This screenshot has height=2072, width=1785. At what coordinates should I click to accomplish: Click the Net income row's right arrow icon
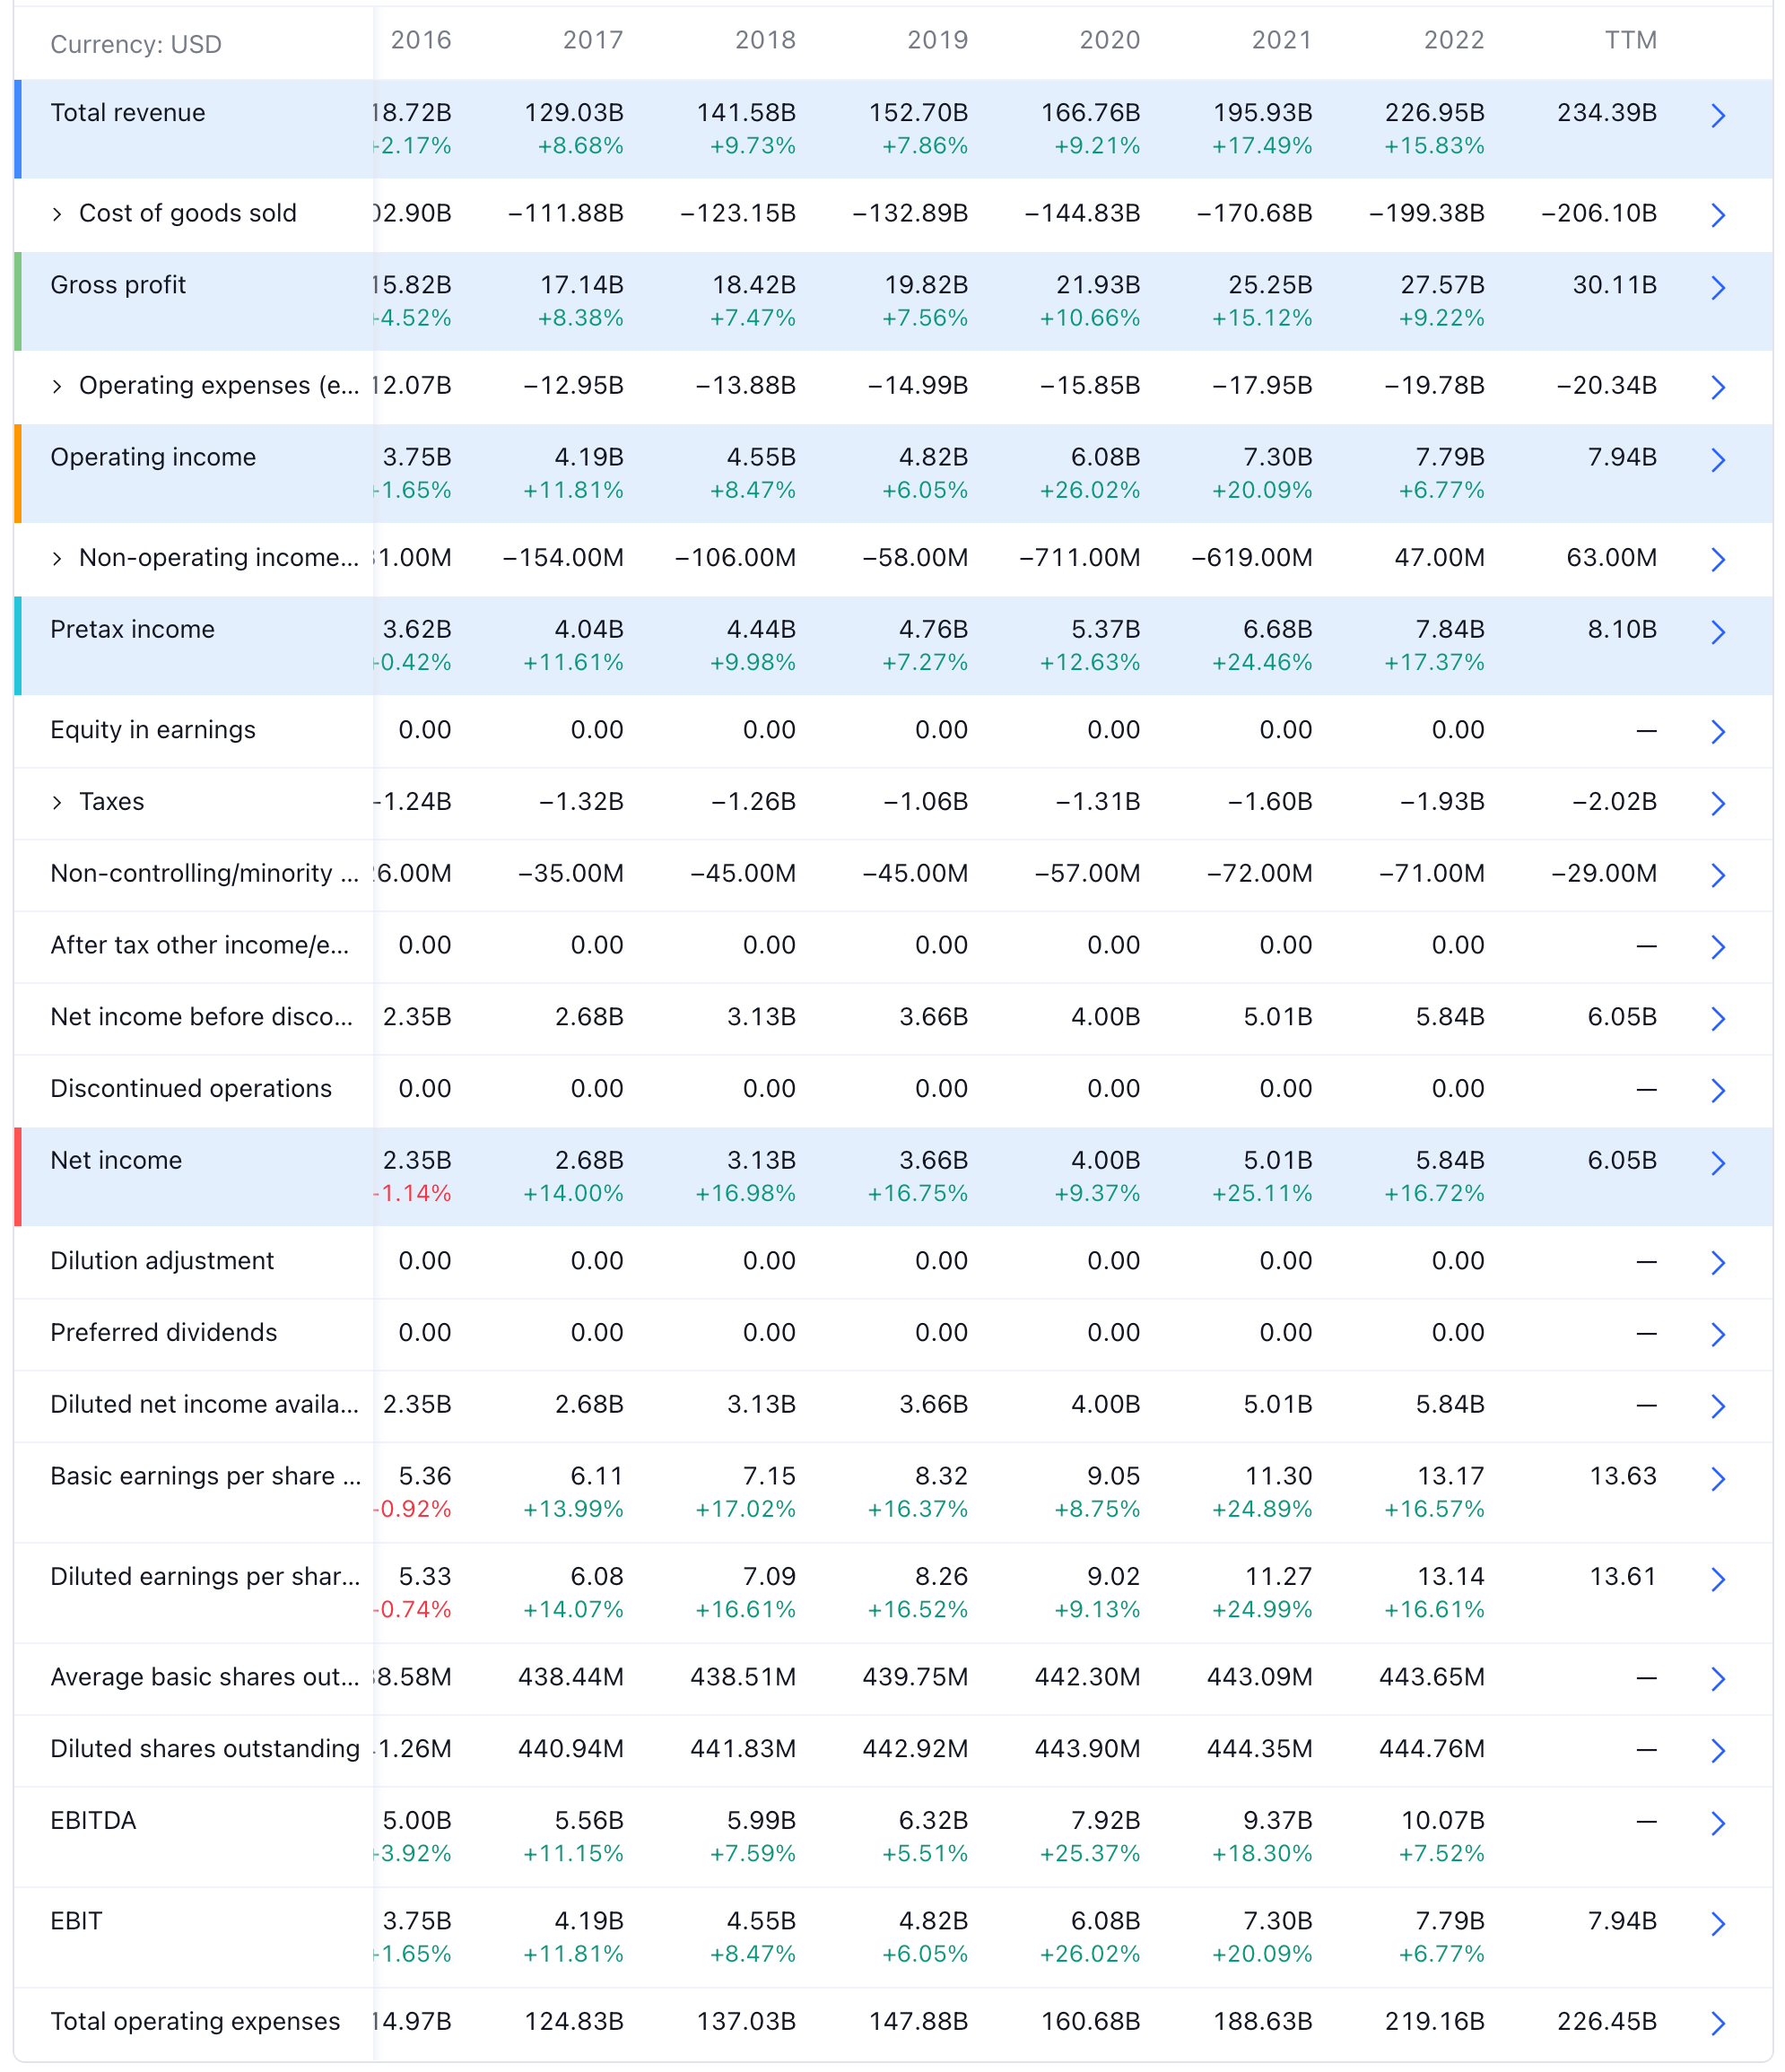[1717, 1163]
